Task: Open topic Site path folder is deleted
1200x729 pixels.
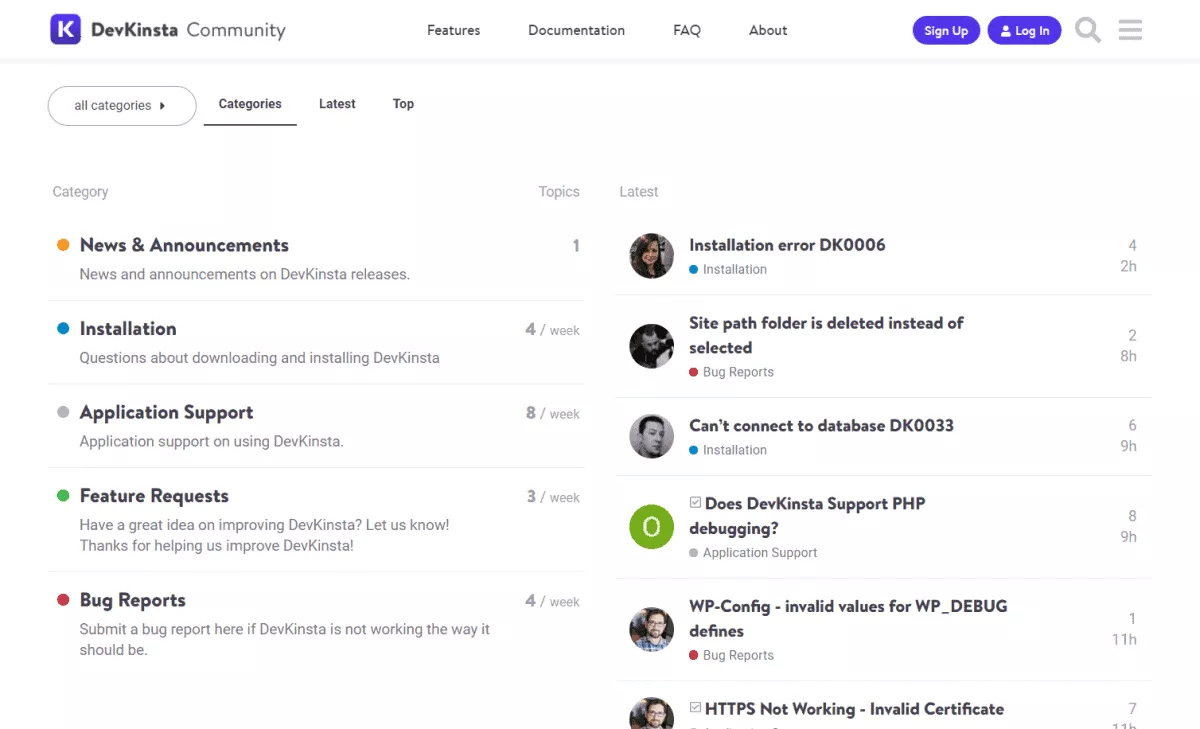Action: (x=826, y=335)
